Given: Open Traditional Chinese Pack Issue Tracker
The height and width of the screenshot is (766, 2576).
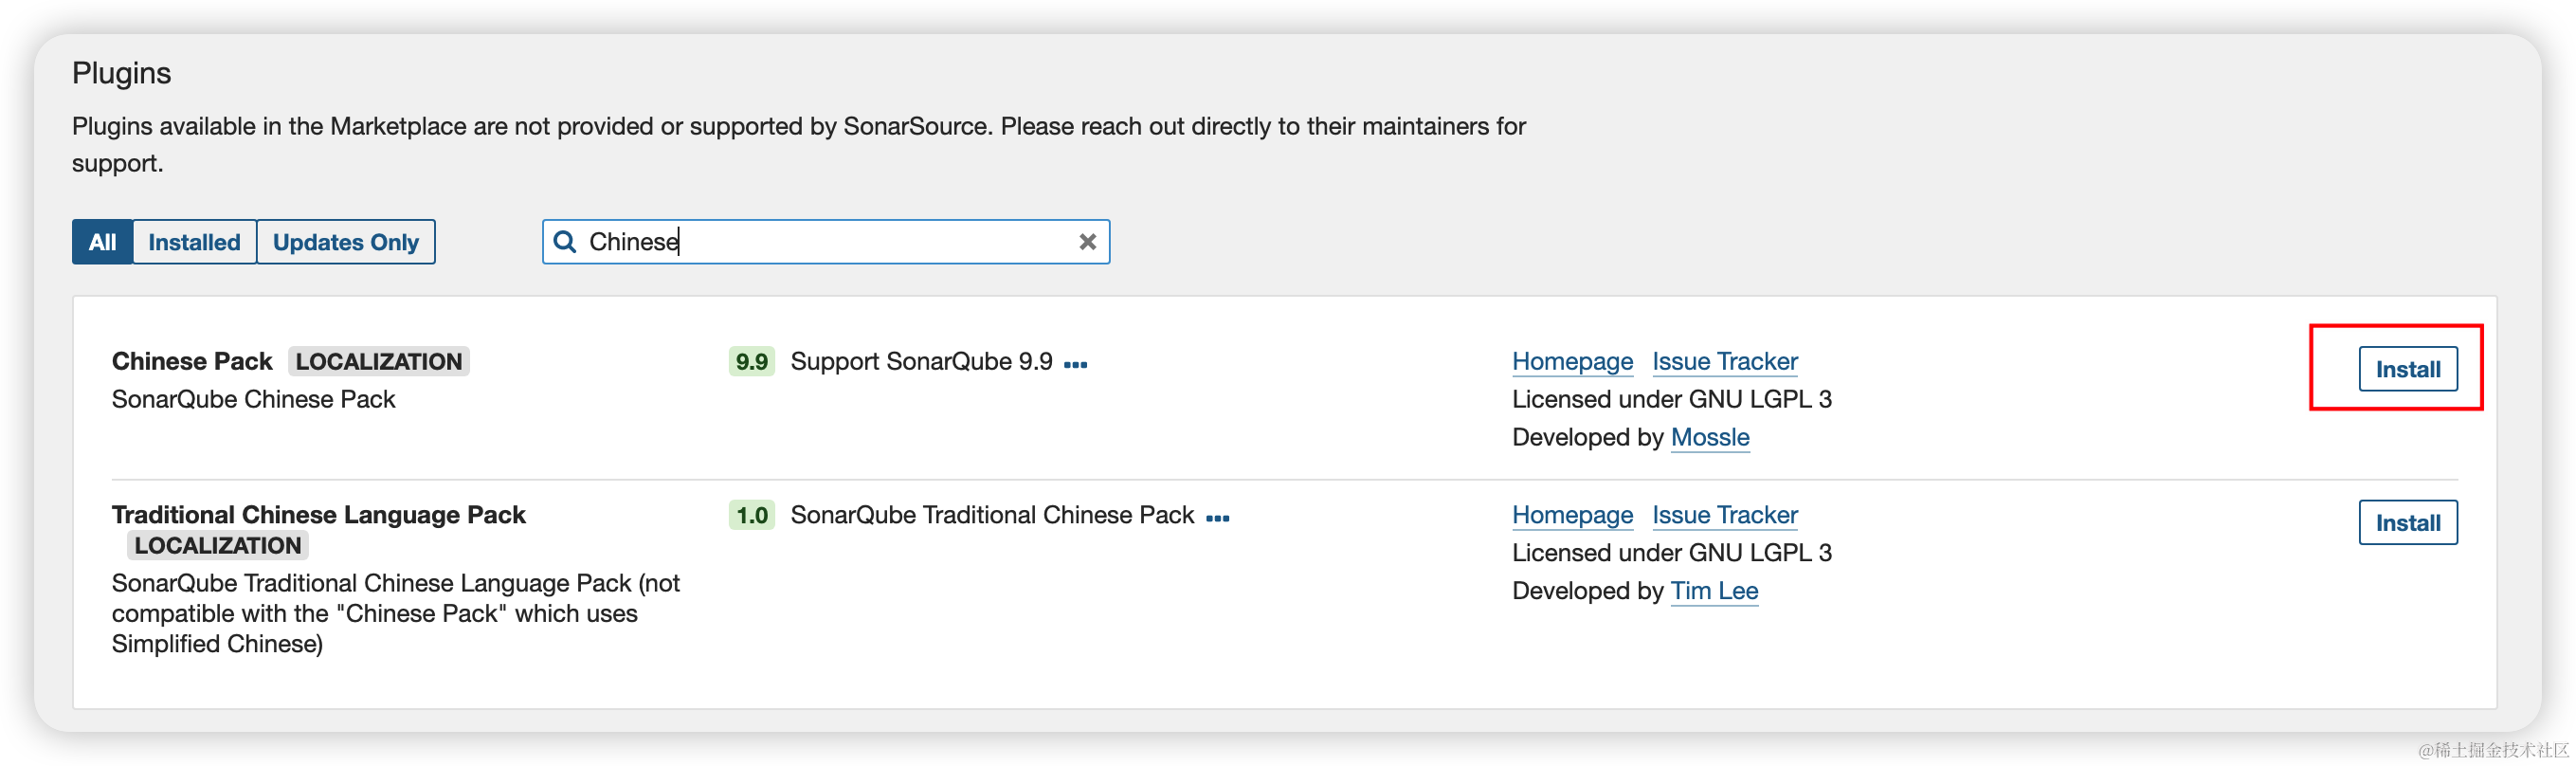Looking at the screenshot, I should tap(1724, 515).
